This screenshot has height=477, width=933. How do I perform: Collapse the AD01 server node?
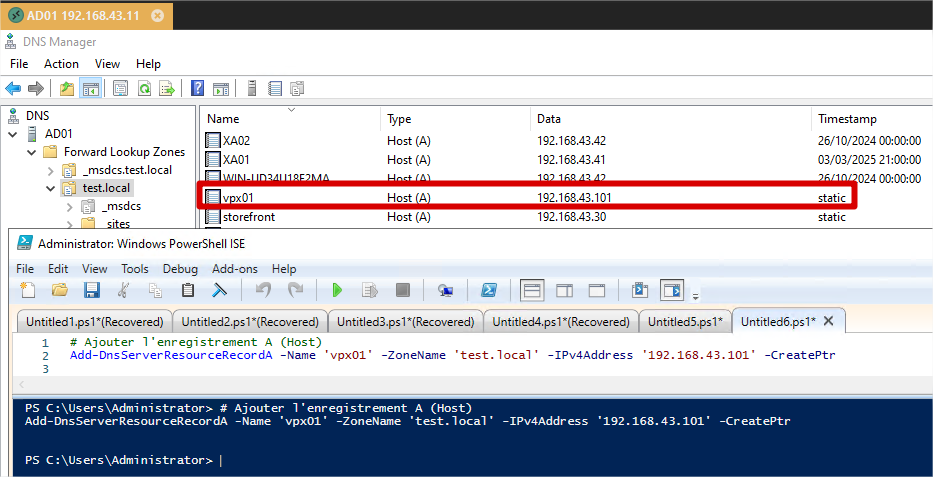[13, 134]
